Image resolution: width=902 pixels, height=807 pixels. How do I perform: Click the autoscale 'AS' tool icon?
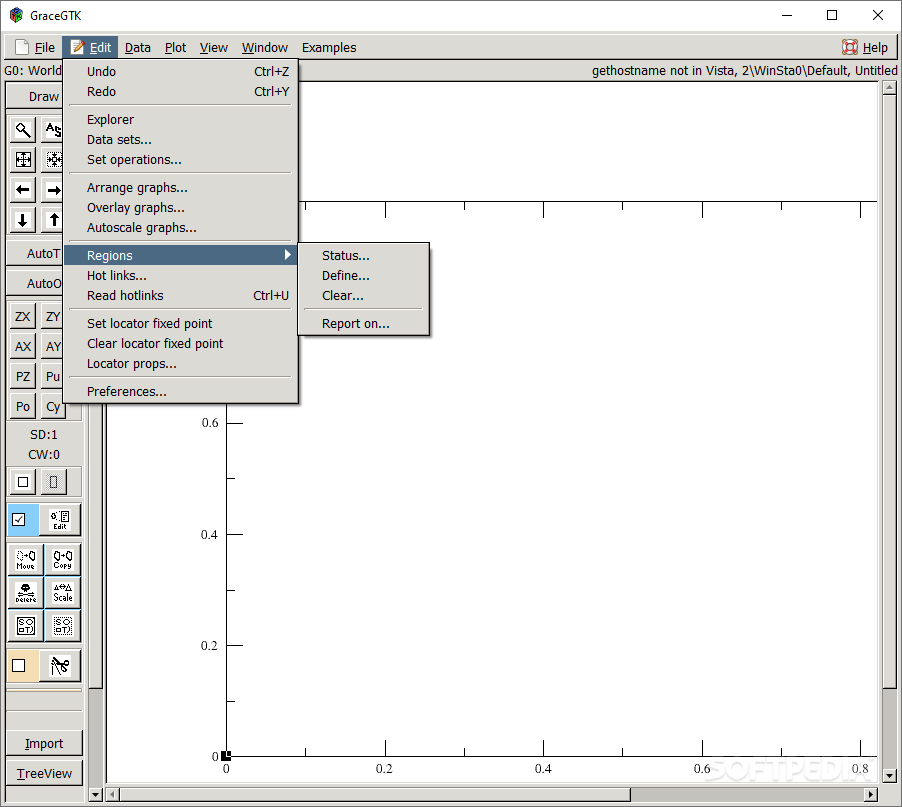[x=53, y=130]
